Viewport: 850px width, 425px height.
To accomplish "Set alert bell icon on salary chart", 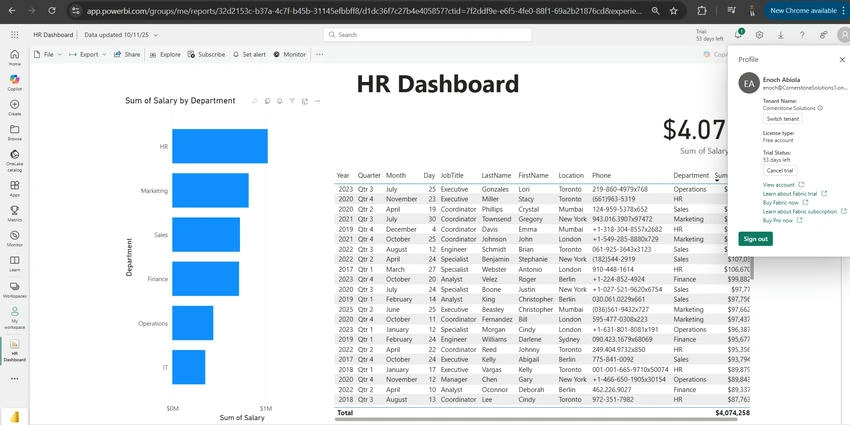I will 280,101.
